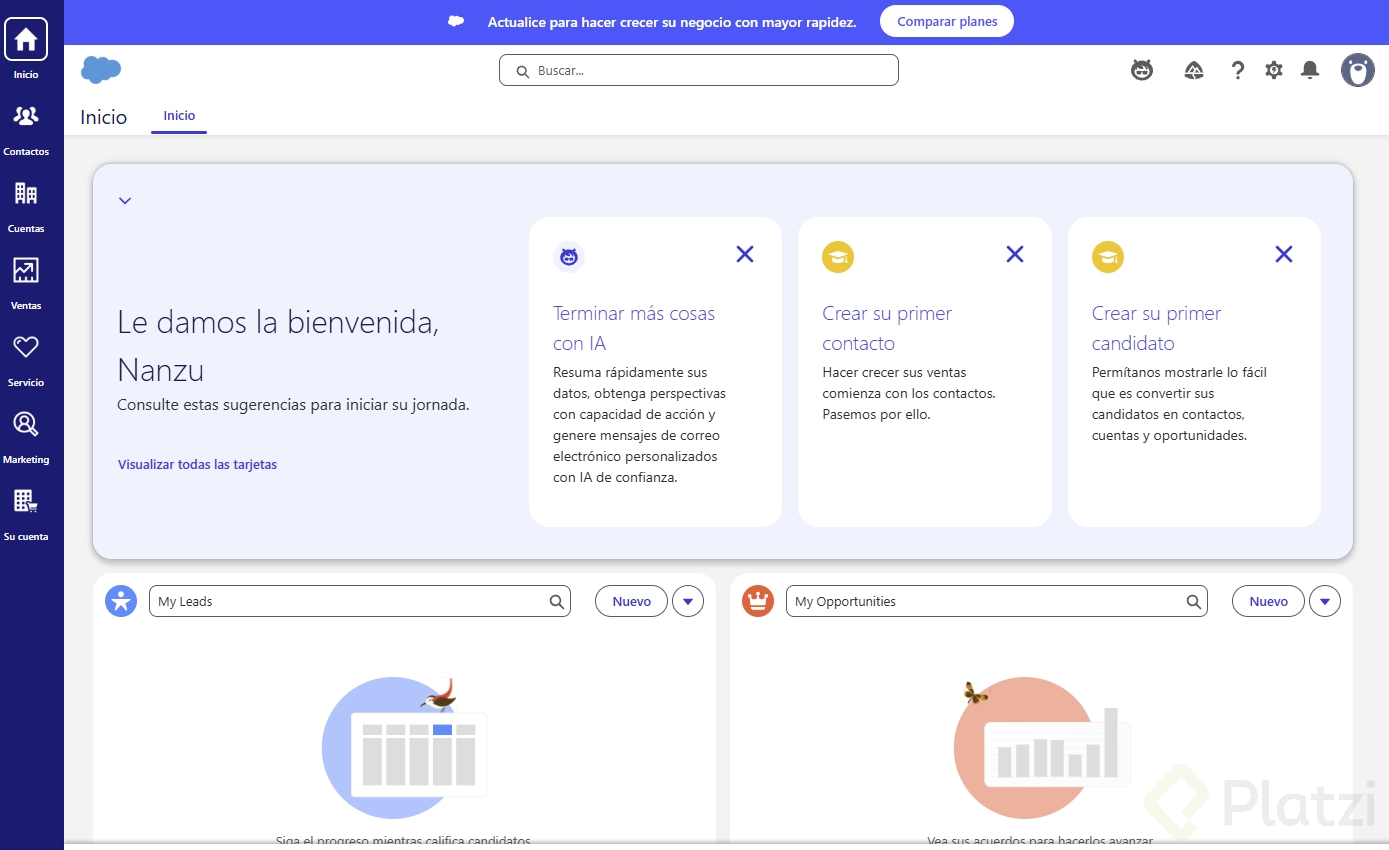Viewport: 1389px width, 850px height.
Task: Open Cuentas in the left sidebar
Action: point(26,204)
